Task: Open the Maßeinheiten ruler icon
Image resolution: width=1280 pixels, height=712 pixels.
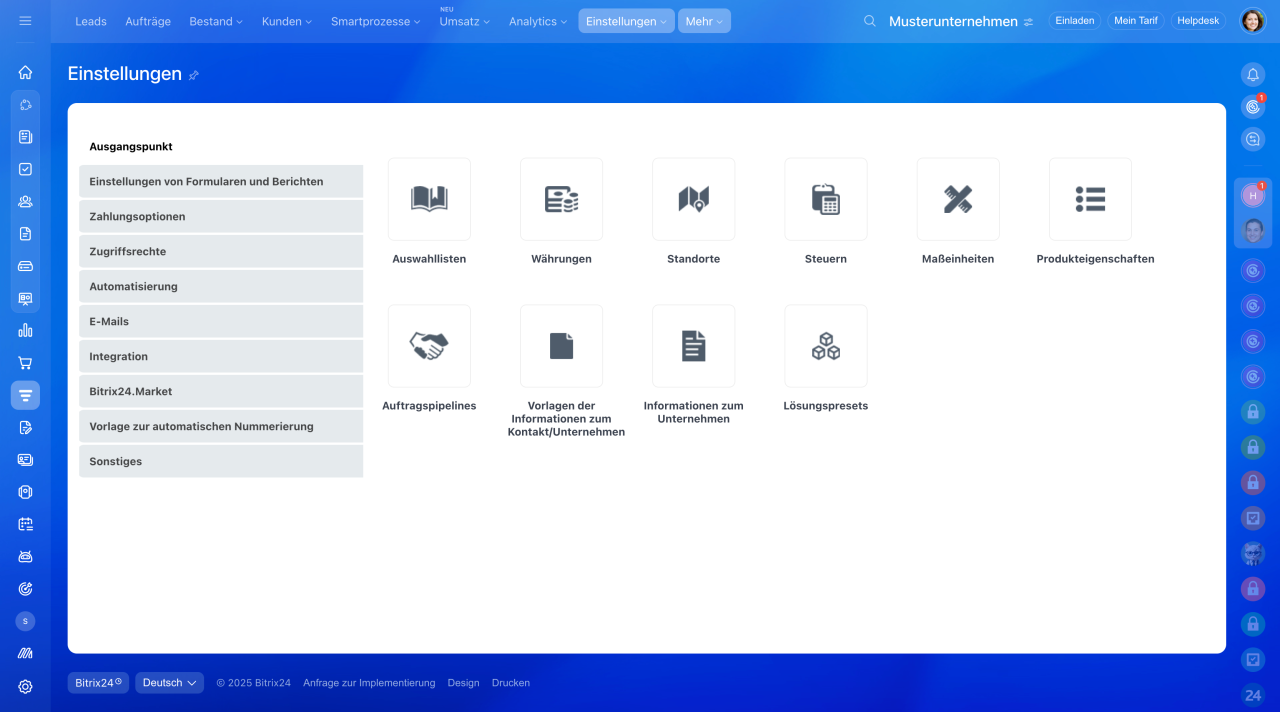Action: point(958,199)
